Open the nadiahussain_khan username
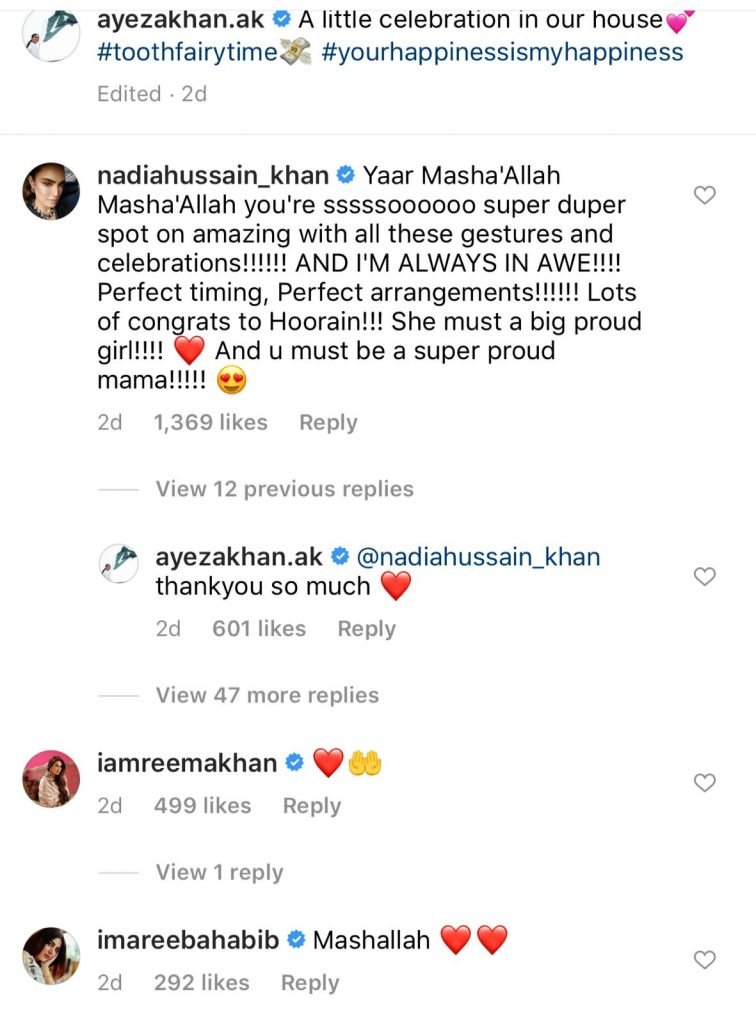756x1024 pixels. pyautogui.click(x=213, y=175)
